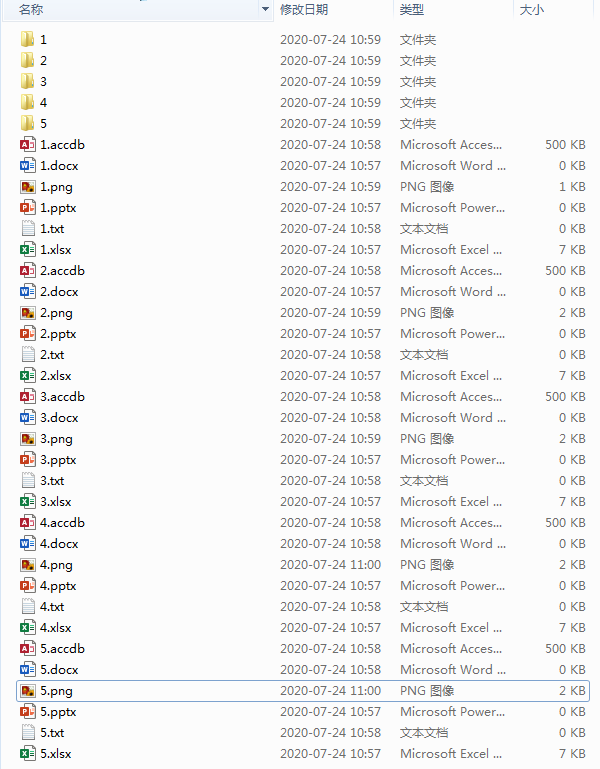Click the Access icon of 3.accdb
Viewport: 600px width, 769px height.
point(28,396)
